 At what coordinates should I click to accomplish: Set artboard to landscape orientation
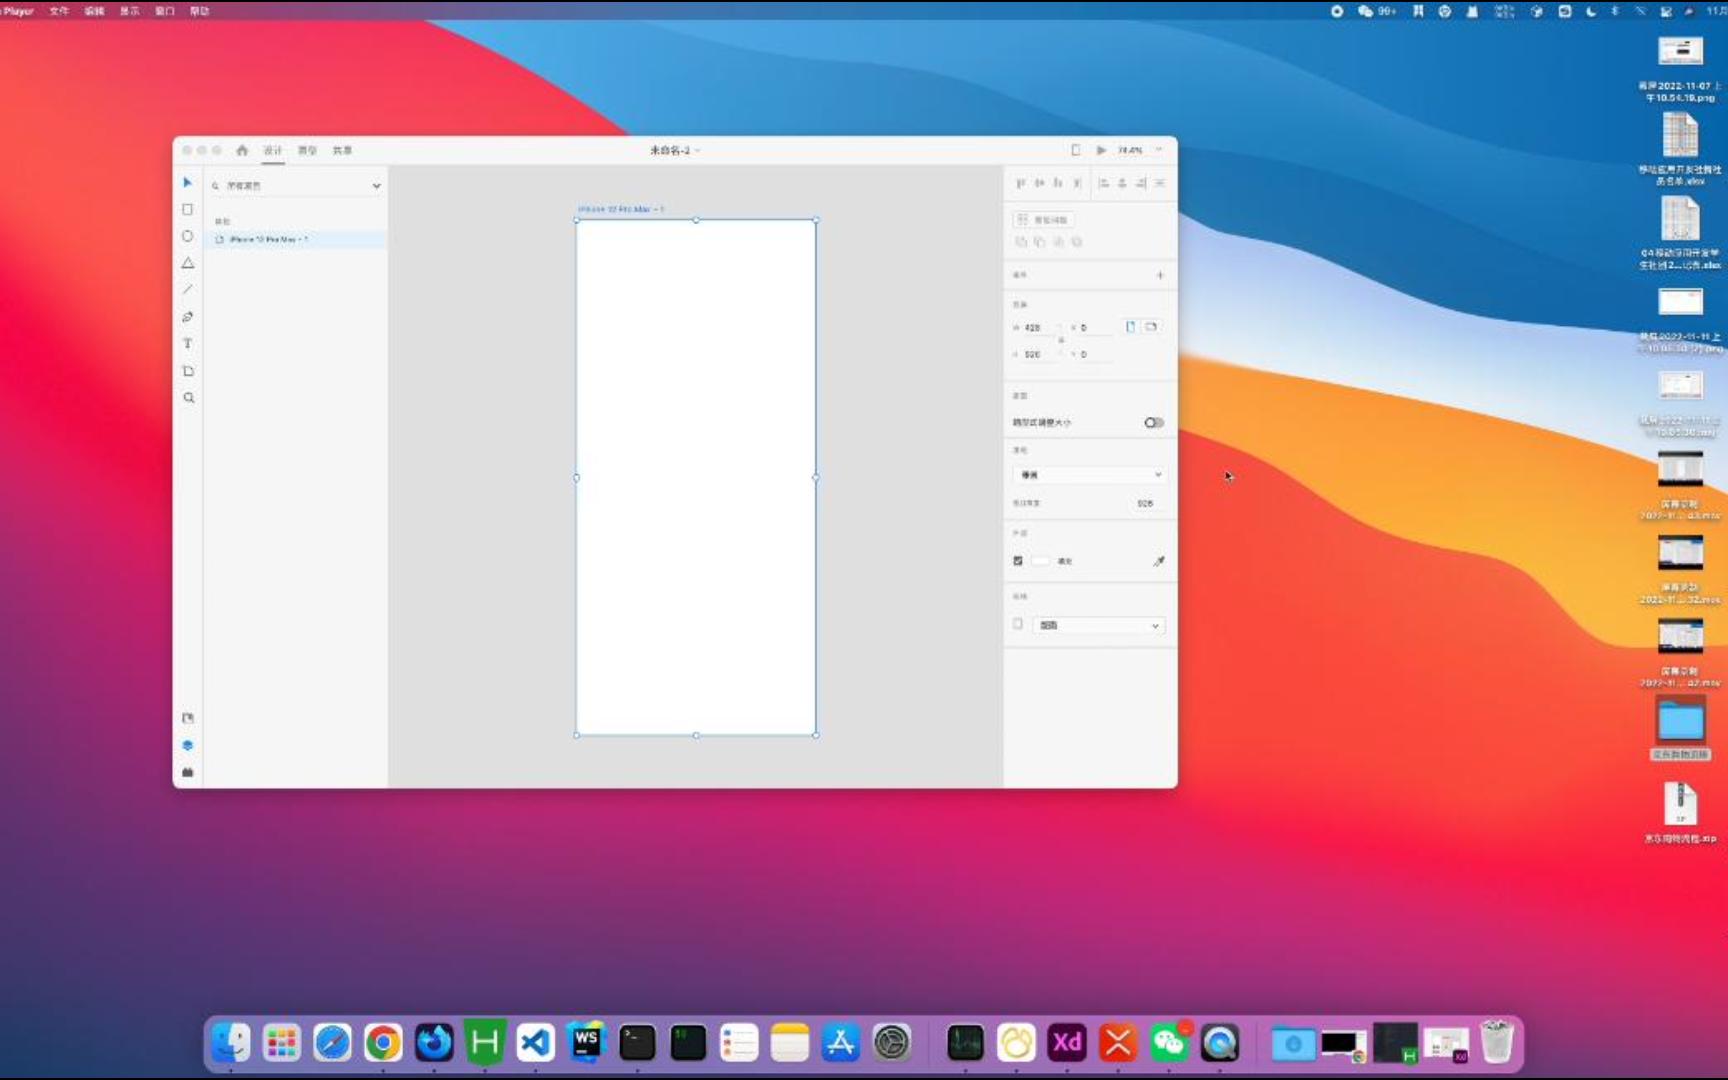tap(1151, 327)
